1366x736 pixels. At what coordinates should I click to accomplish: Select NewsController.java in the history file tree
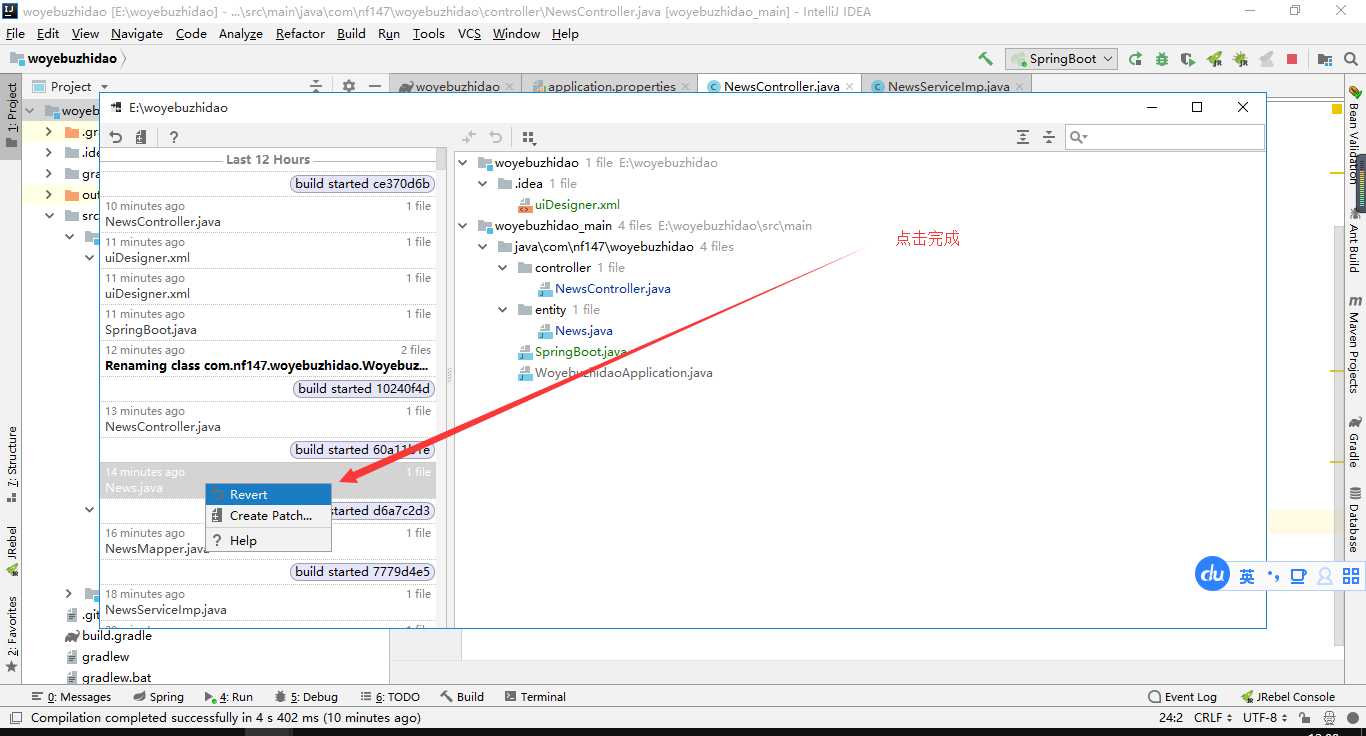tap(612, 289)
